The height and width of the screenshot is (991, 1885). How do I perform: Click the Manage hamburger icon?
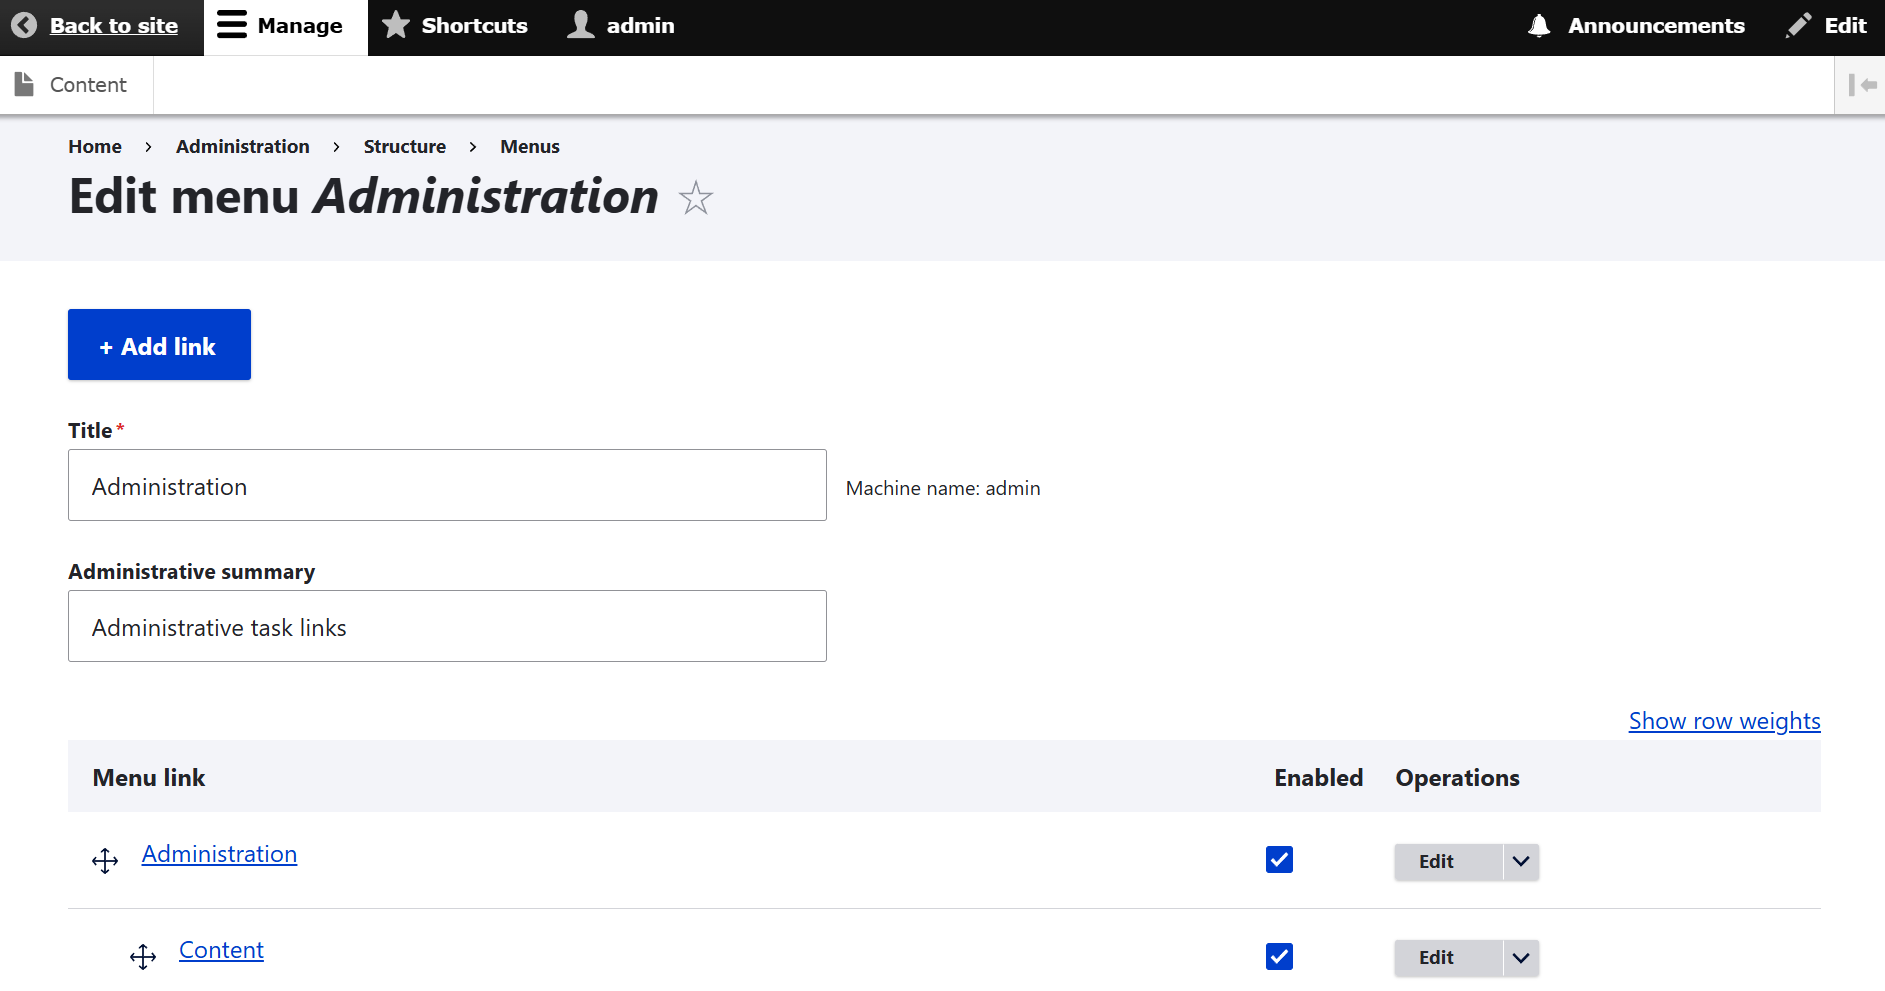tap(231, 25)
